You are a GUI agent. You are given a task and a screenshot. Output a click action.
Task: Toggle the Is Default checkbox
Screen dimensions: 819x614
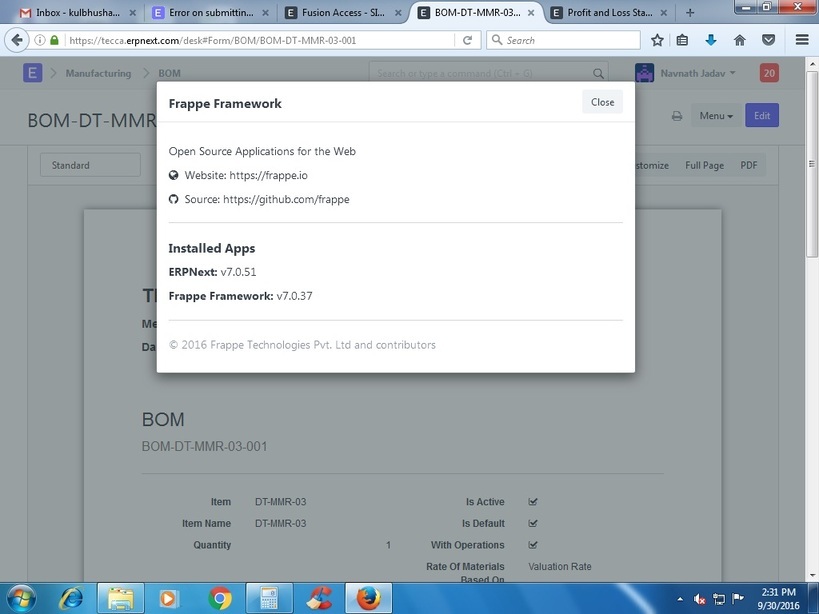(x=533, y=523)
